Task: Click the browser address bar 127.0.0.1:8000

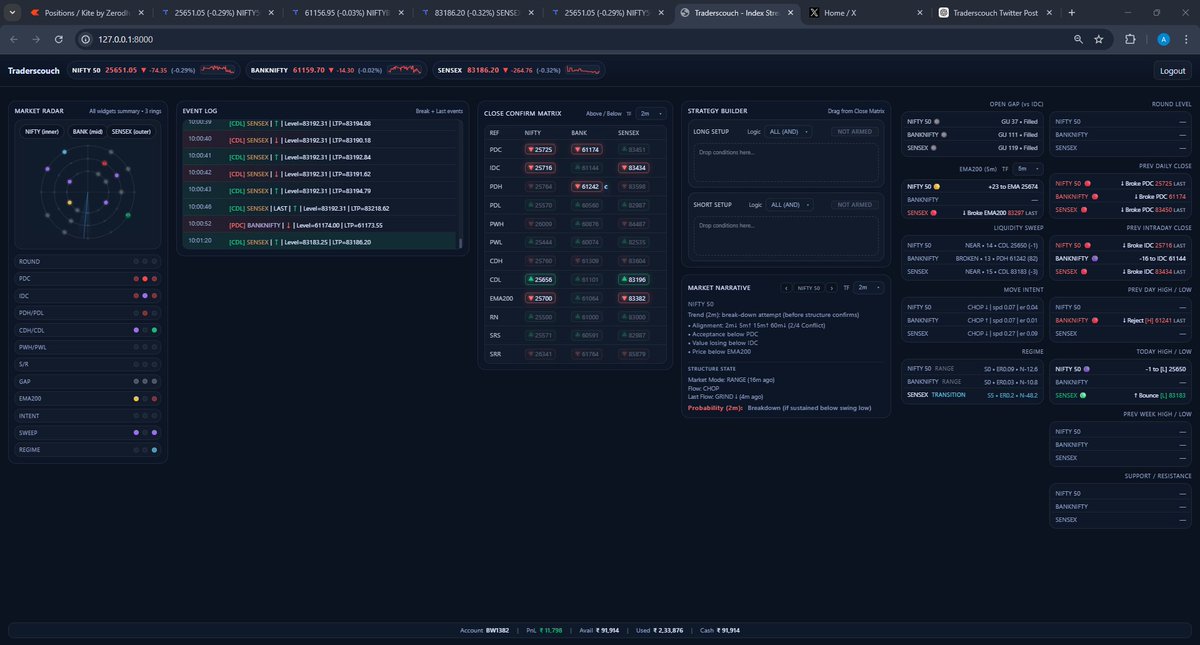Action: coord(570,39)
